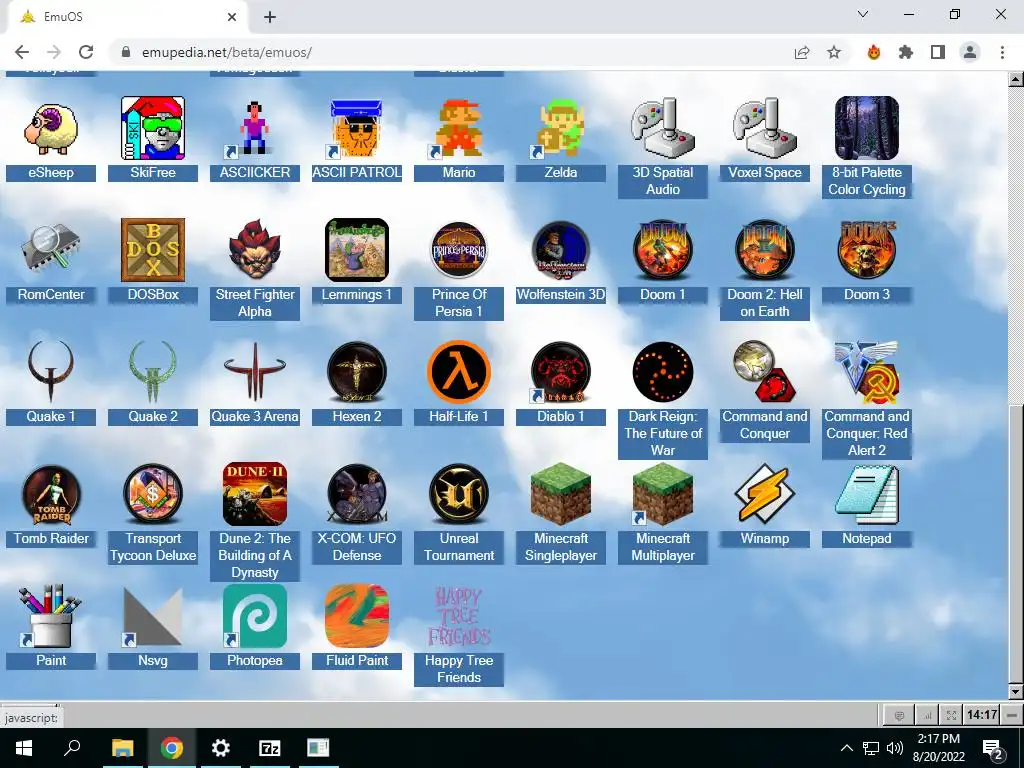Open the Paint shortcut icon
The height and width of the screenshot is (768, 1024).
pos(51,616)
